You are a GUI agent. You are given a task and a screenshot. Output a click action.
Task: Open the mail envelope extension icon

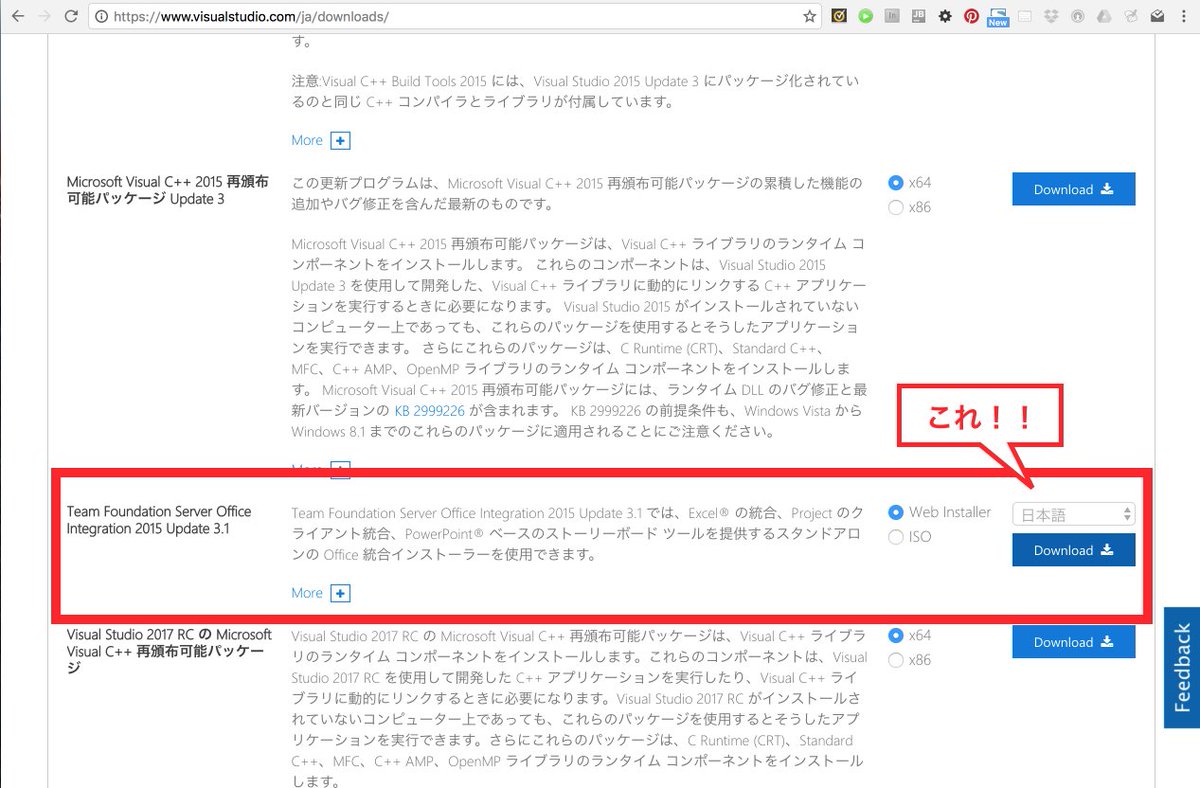tap(1157, 17)
